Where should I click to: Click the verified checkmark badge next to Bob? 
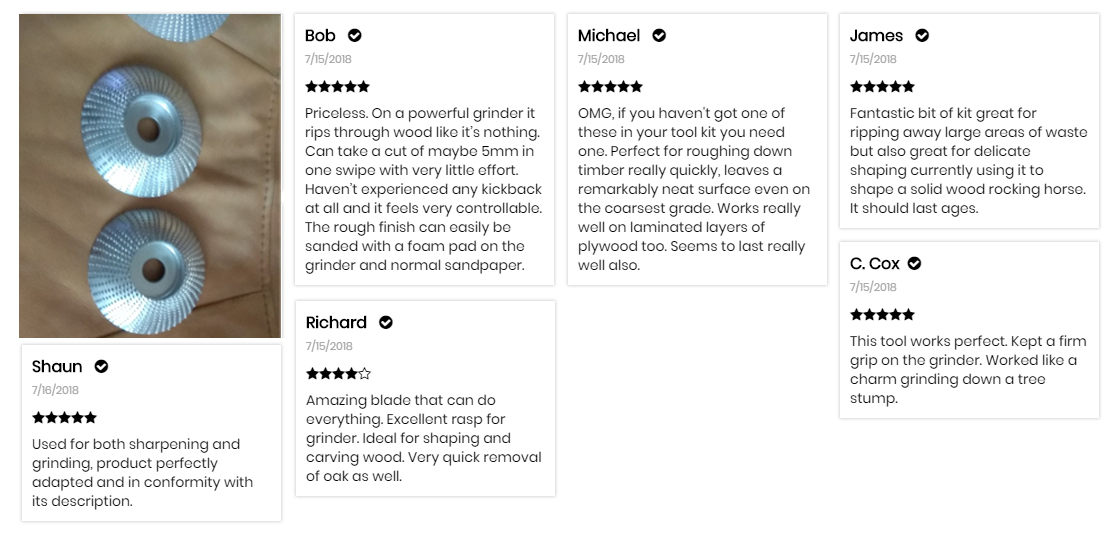click(x=355, y=36)
